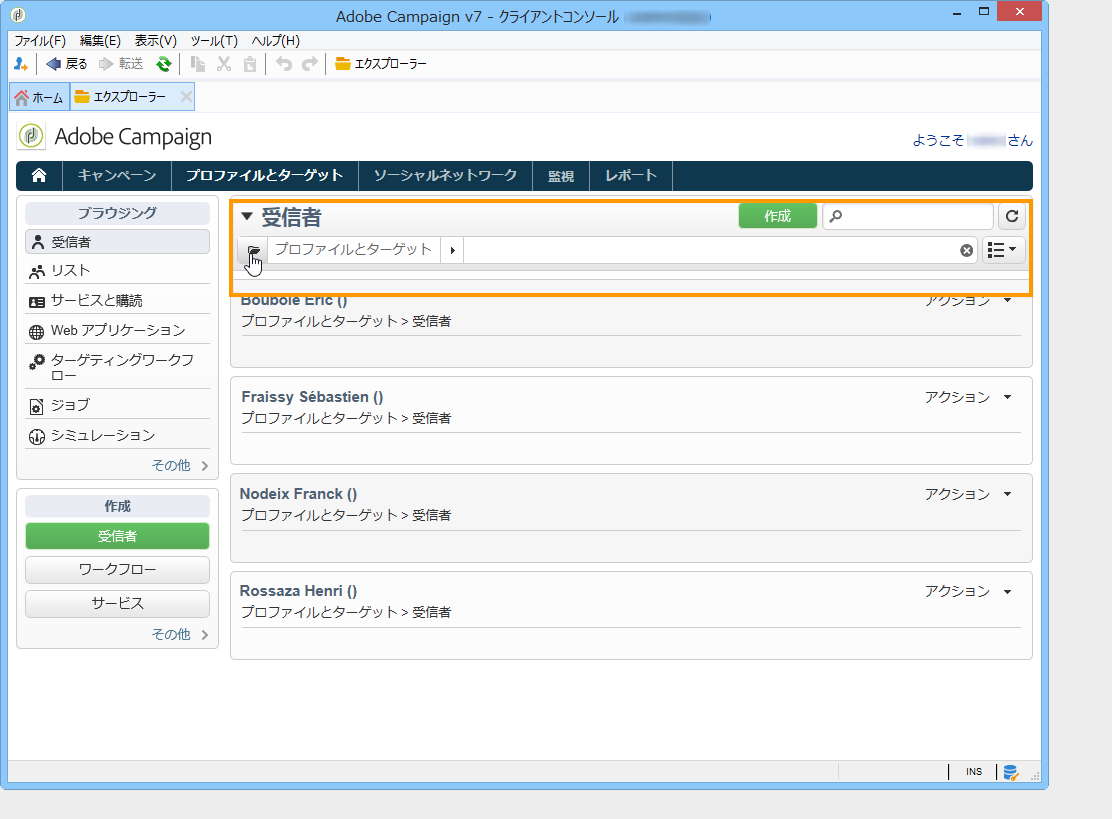Open エクスプローラー from the toolbar
This screenshot has width=1112, height=819.
click(381, 64)
